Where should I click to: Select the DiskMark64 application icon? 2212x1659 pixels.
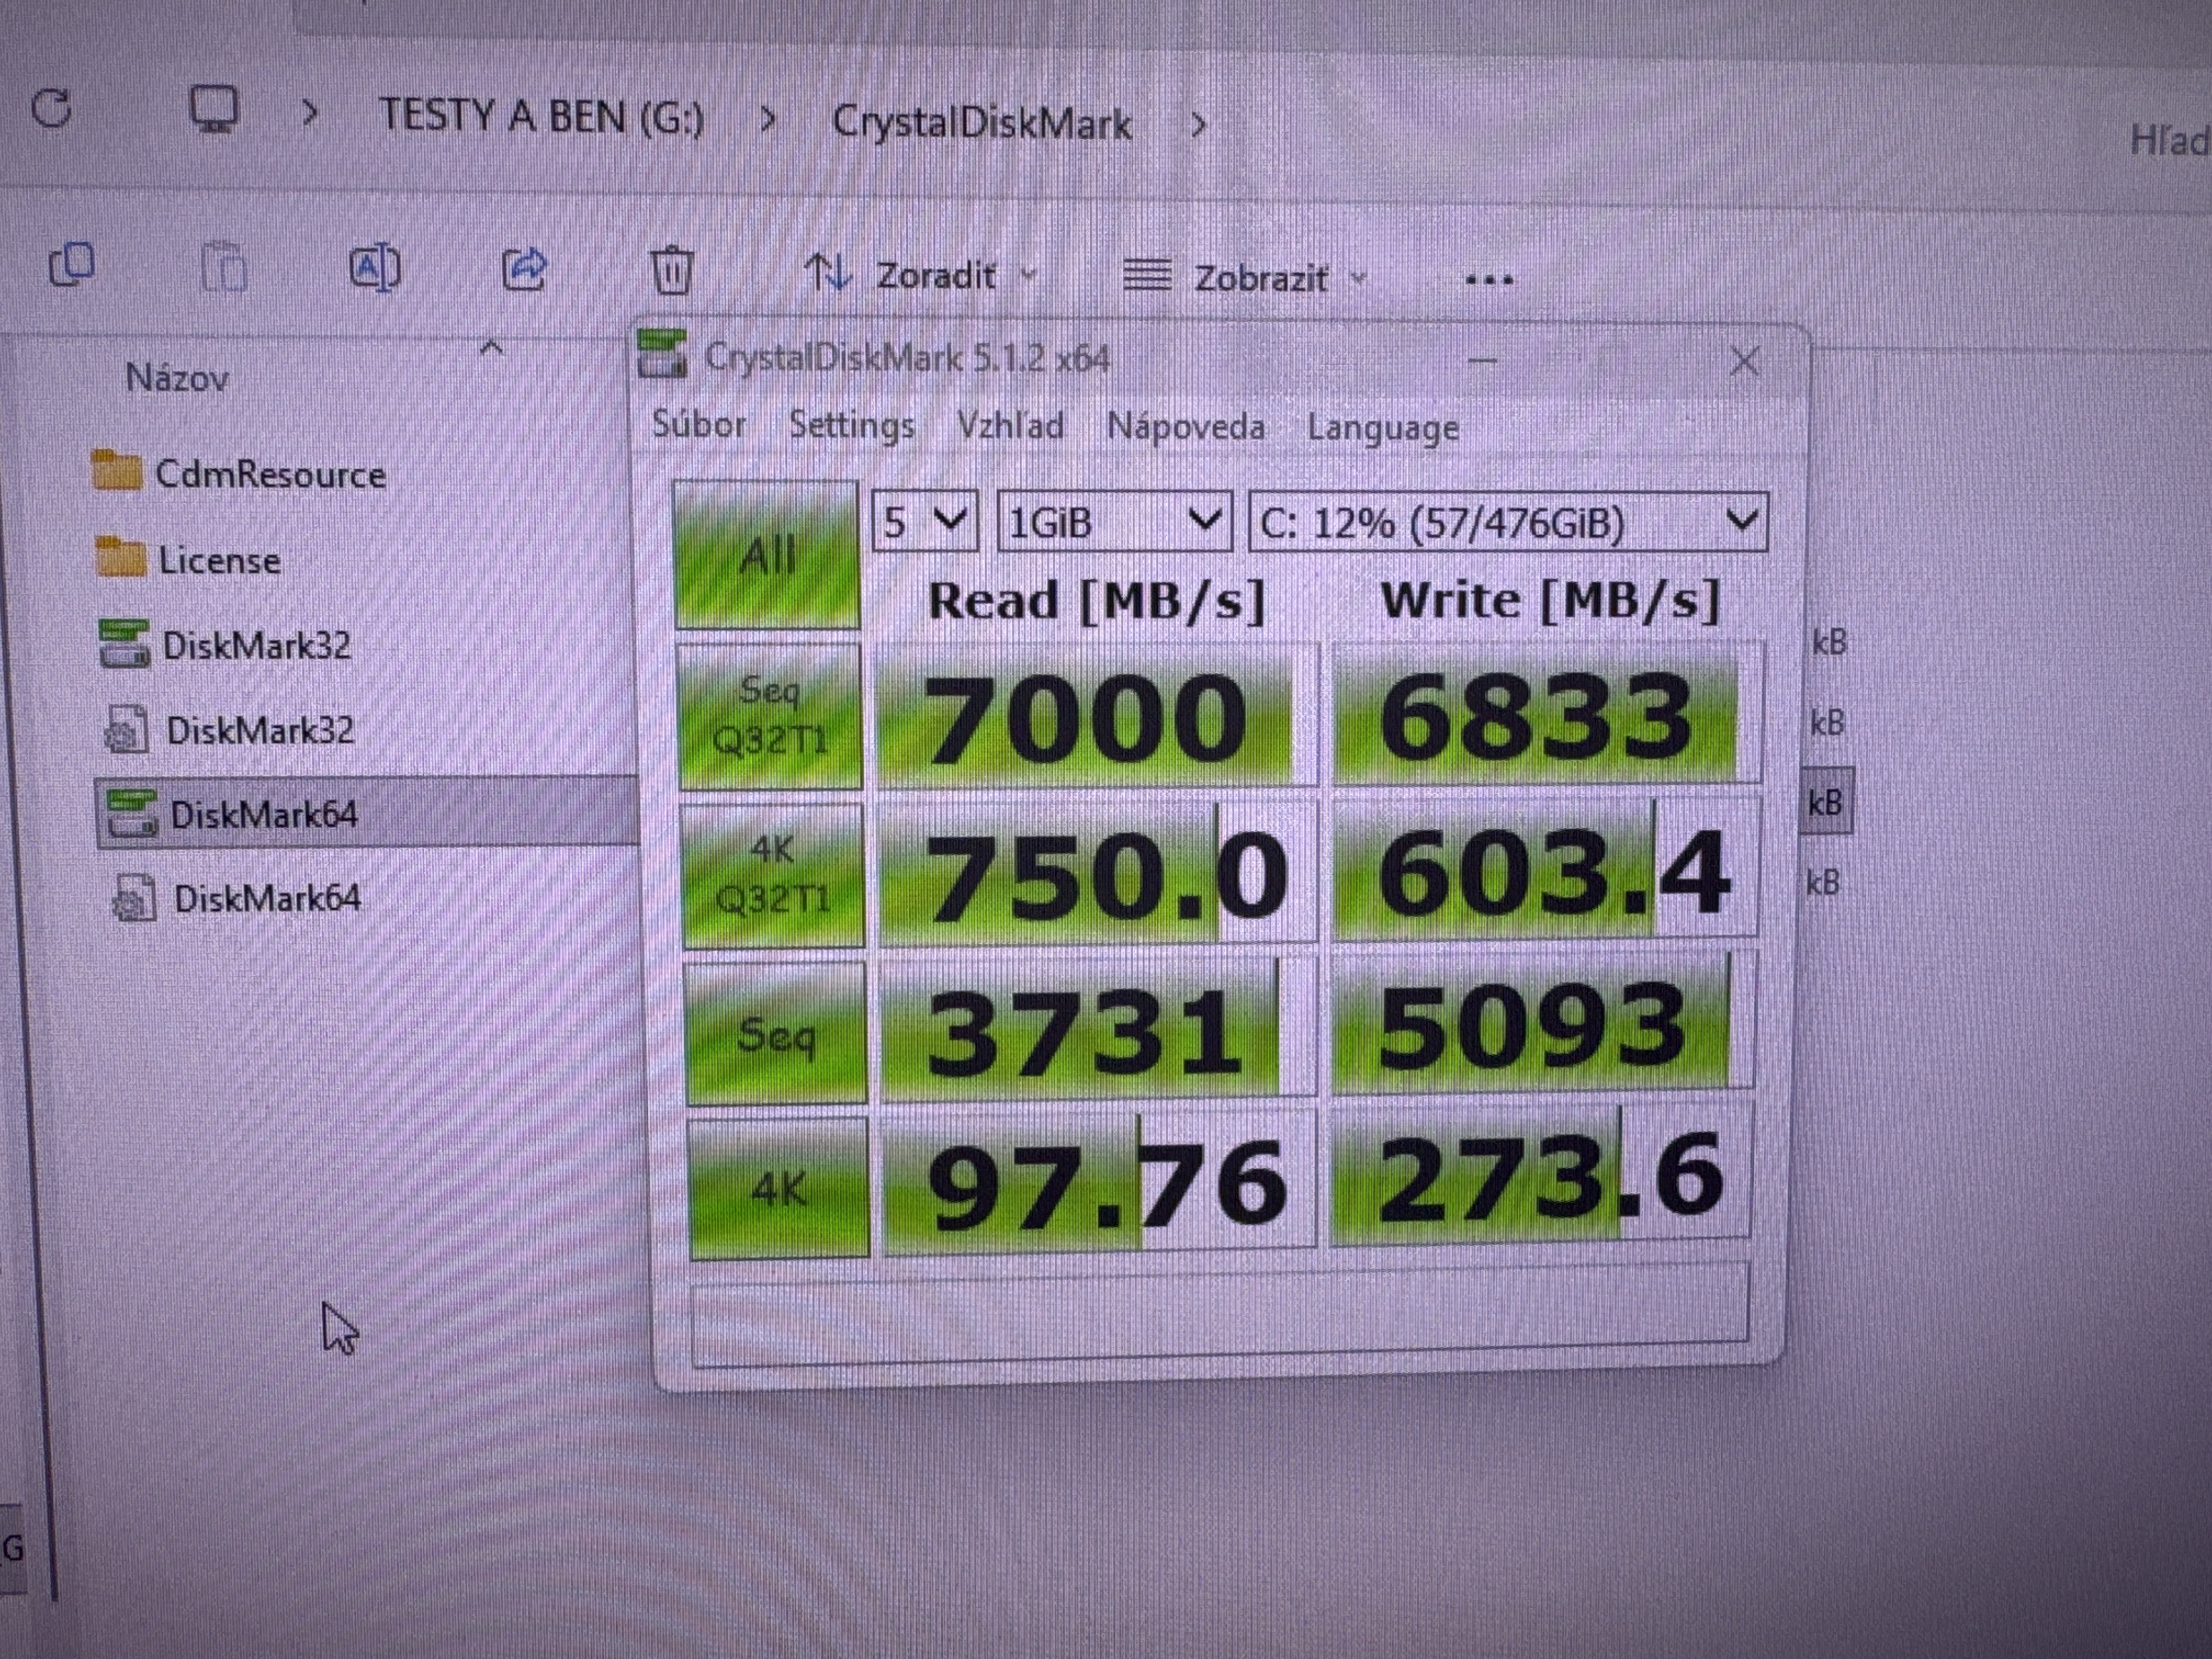point(133,813)
